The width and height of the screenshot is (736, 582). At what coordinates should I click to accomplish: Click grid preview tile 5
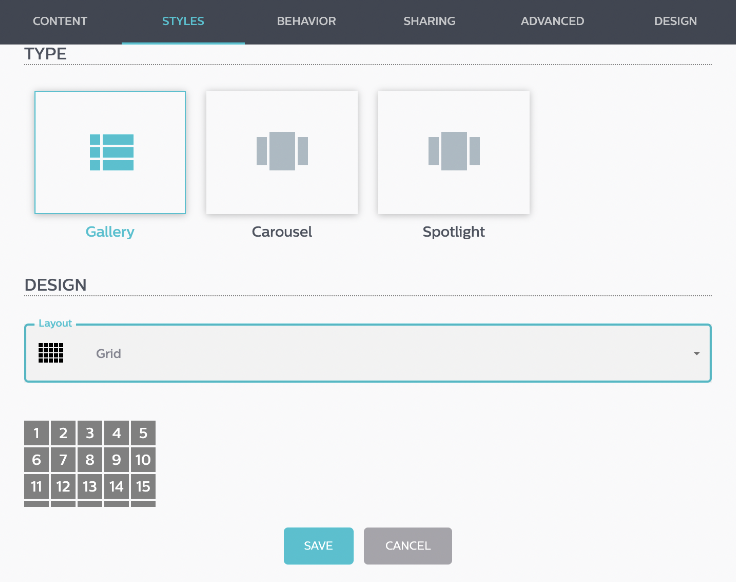(143, 433)
